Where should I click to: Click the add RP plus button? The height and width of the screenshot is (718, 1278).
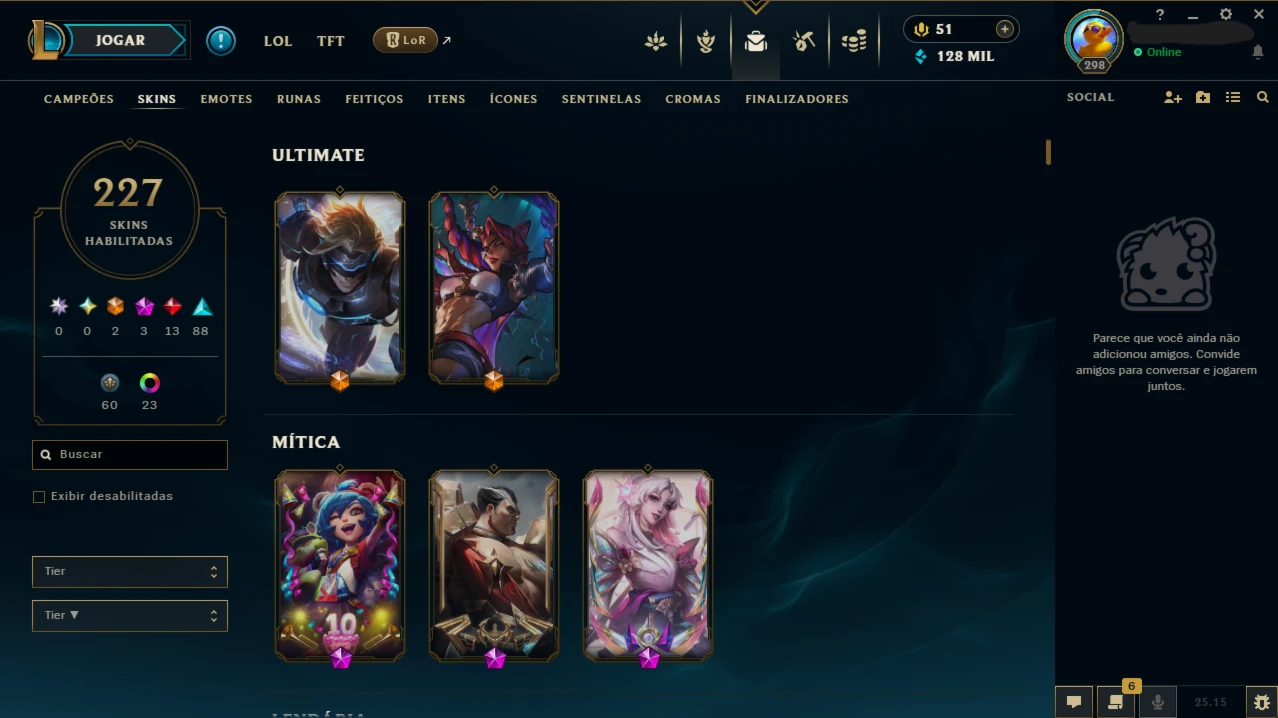[x=1005, y=29]
